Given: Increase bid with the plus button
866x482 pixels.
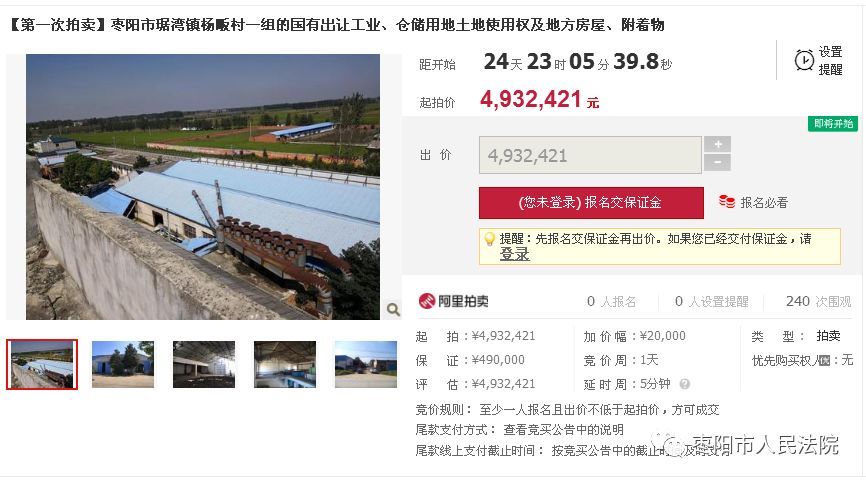Looking at the screenshot, I should 717,145.
